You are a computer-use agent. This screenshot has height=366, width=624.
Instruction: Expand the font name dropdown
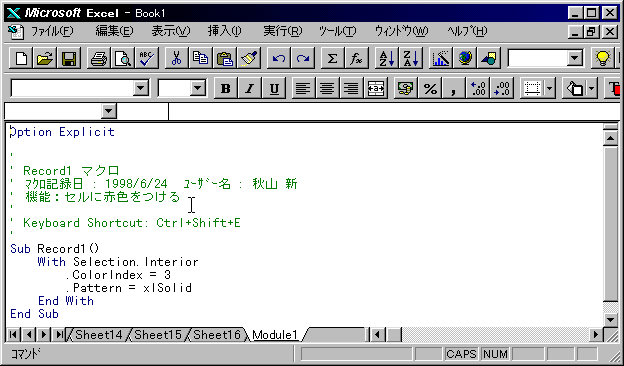[x=140, y=88]
